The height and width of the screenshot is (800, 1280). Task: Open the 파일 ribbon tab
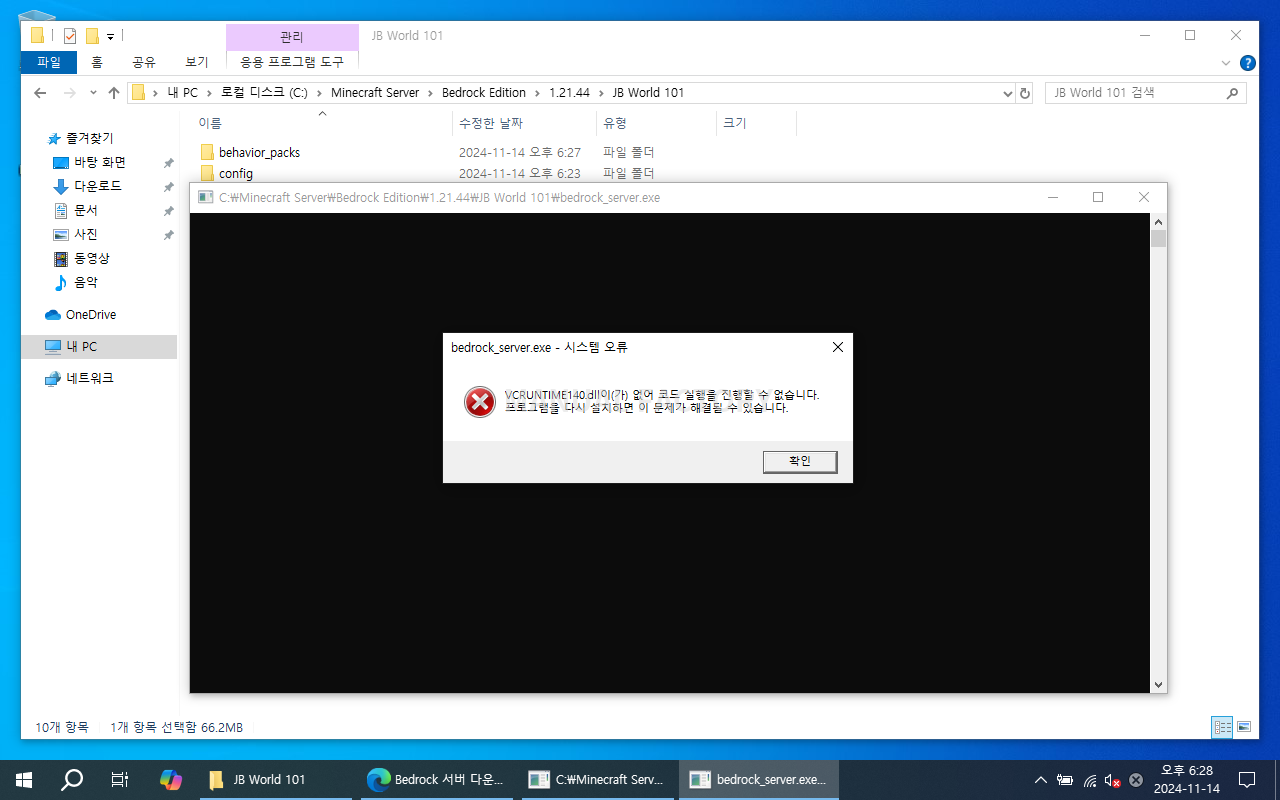(49, 62)
